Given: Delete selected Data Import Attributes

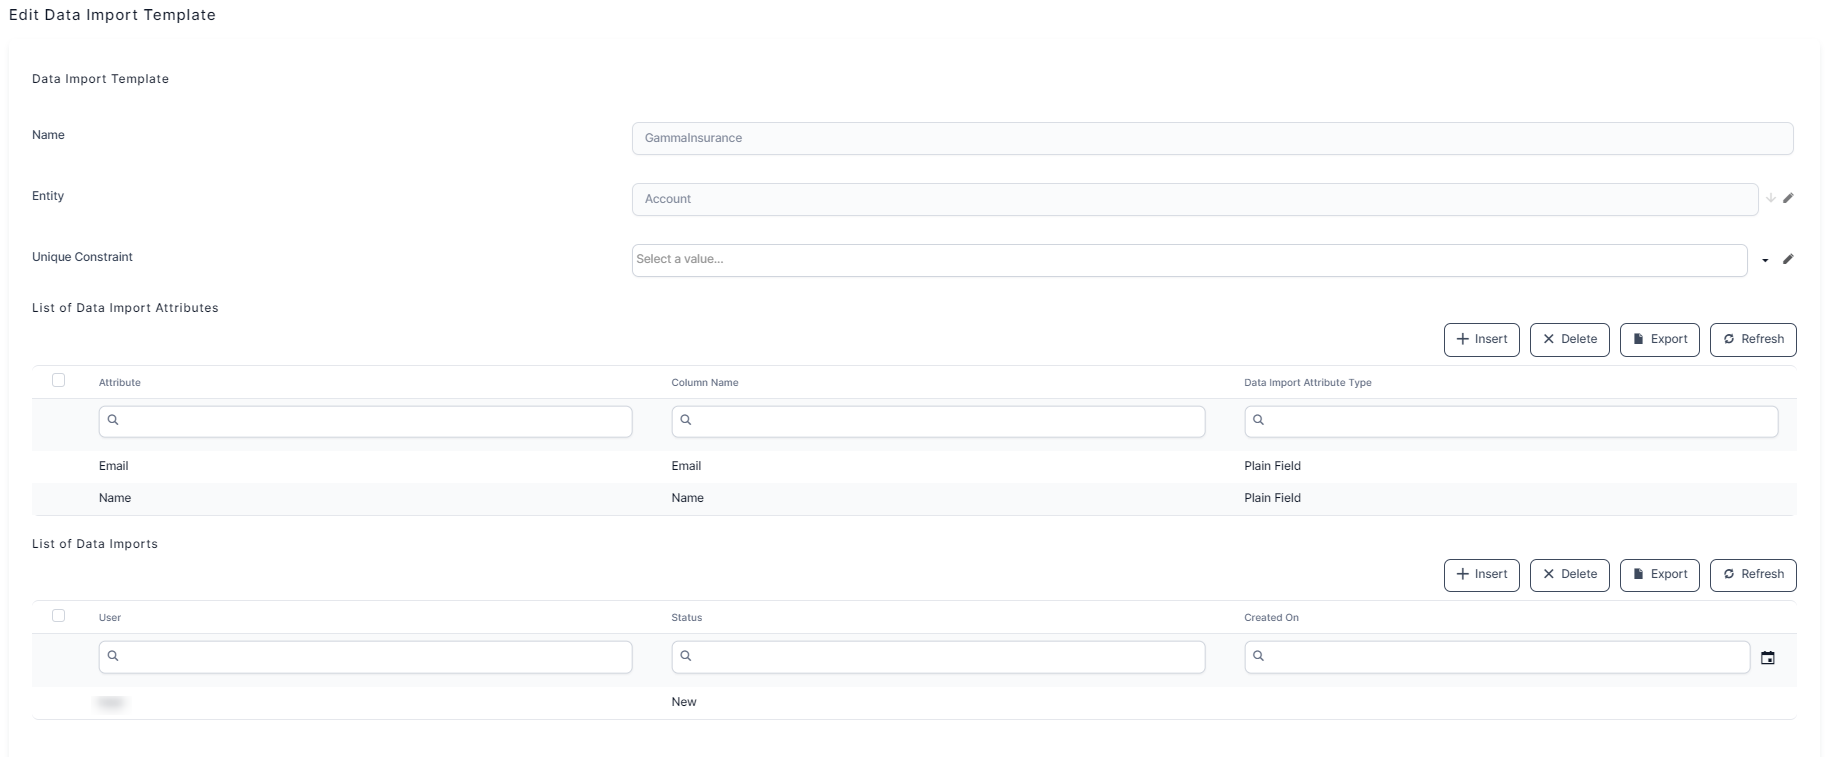Looking at the screenshot, I should tap(1569, 339).
